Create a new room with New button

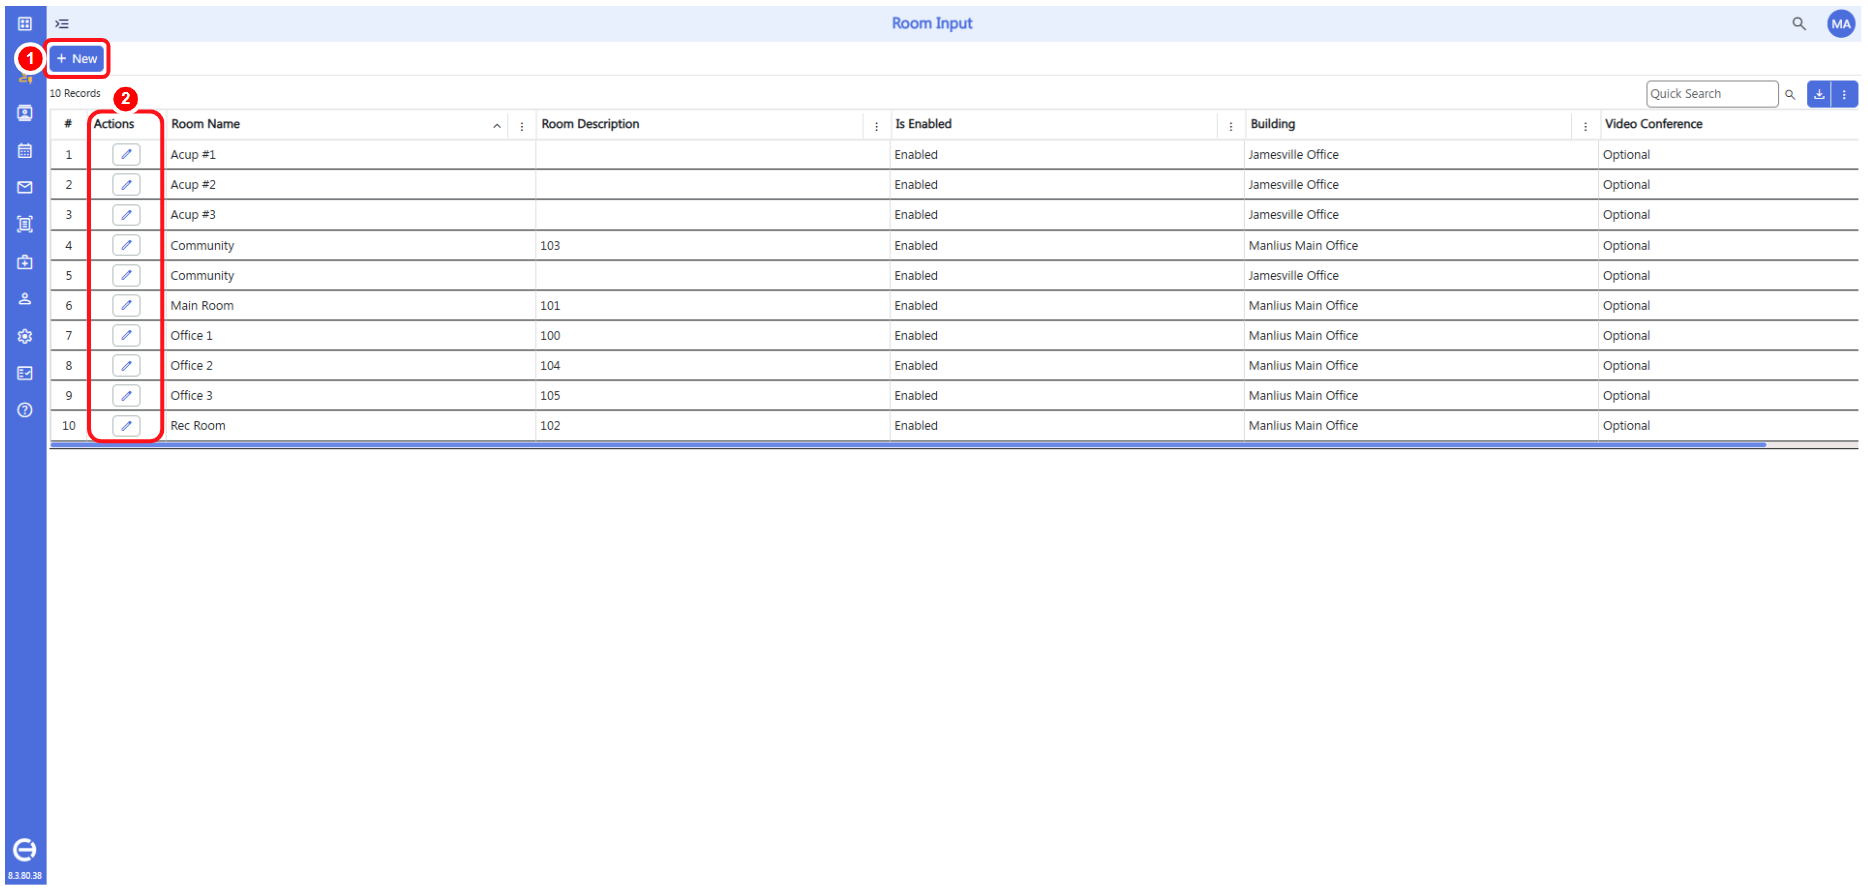(x=77, y=59)
